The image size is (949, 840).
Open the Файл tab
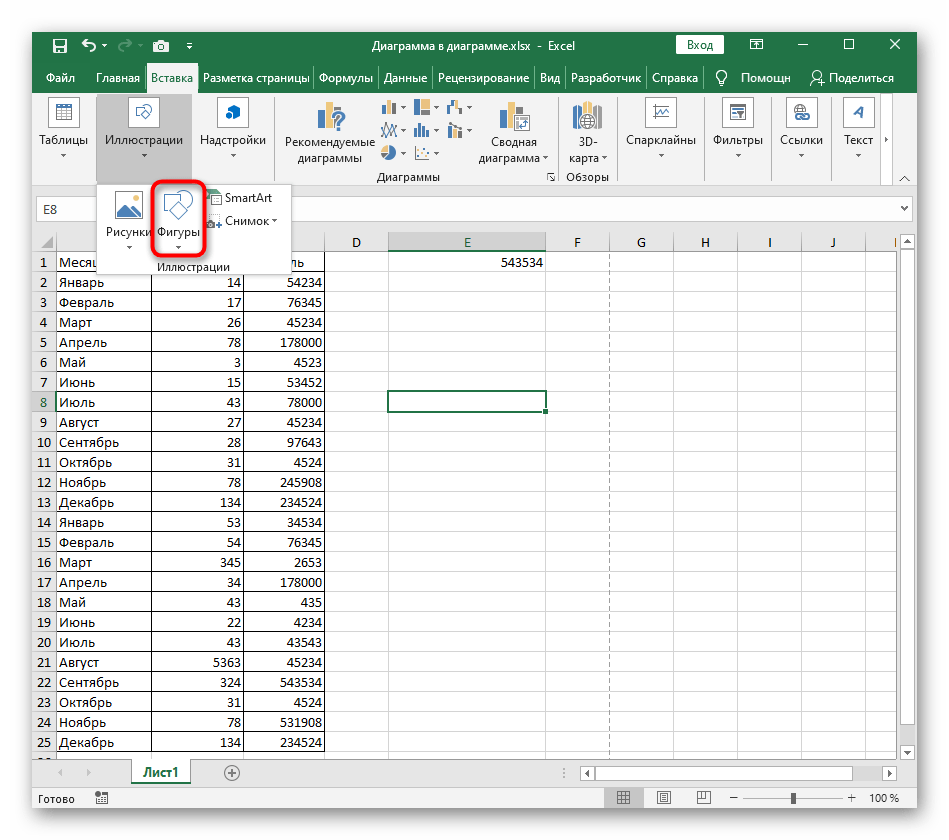[x=61, y=78]
